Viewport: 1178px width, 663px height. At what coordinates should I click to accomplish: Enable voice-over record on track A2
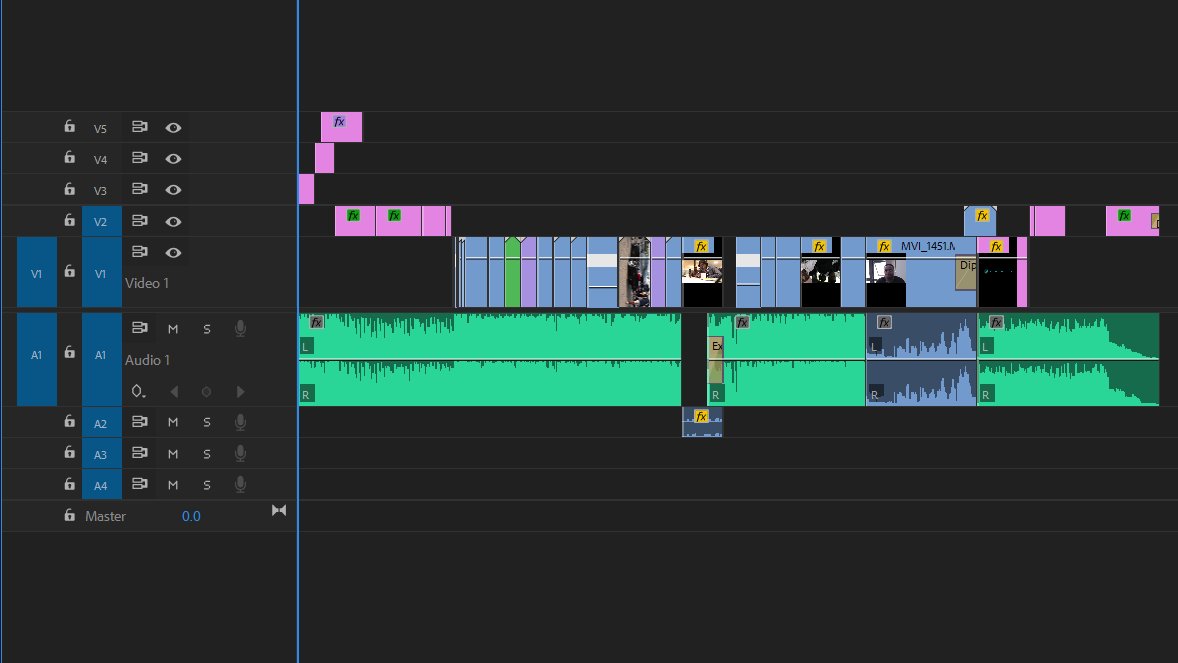coord(240,422)
